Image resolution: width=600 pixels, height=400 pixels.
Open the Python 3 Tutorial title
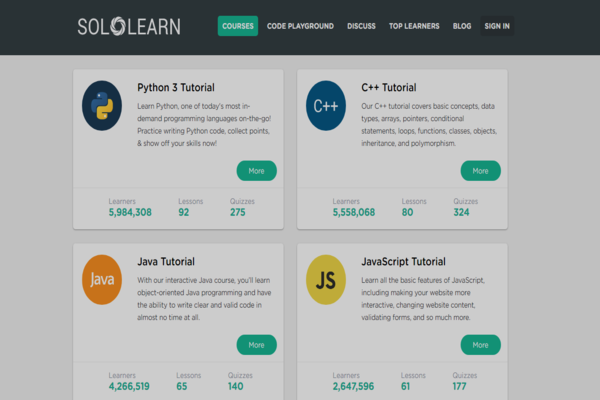175,88
